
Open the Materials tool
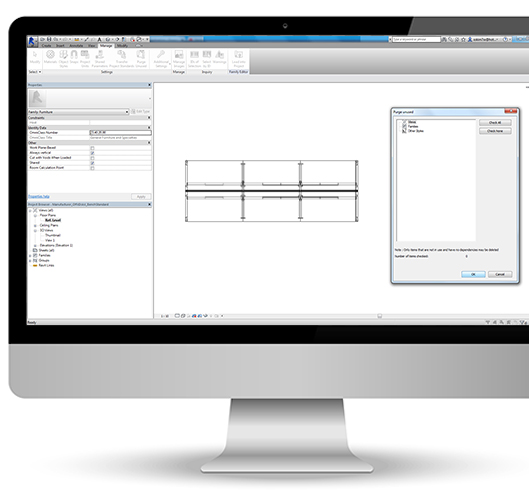pos(50,57)
